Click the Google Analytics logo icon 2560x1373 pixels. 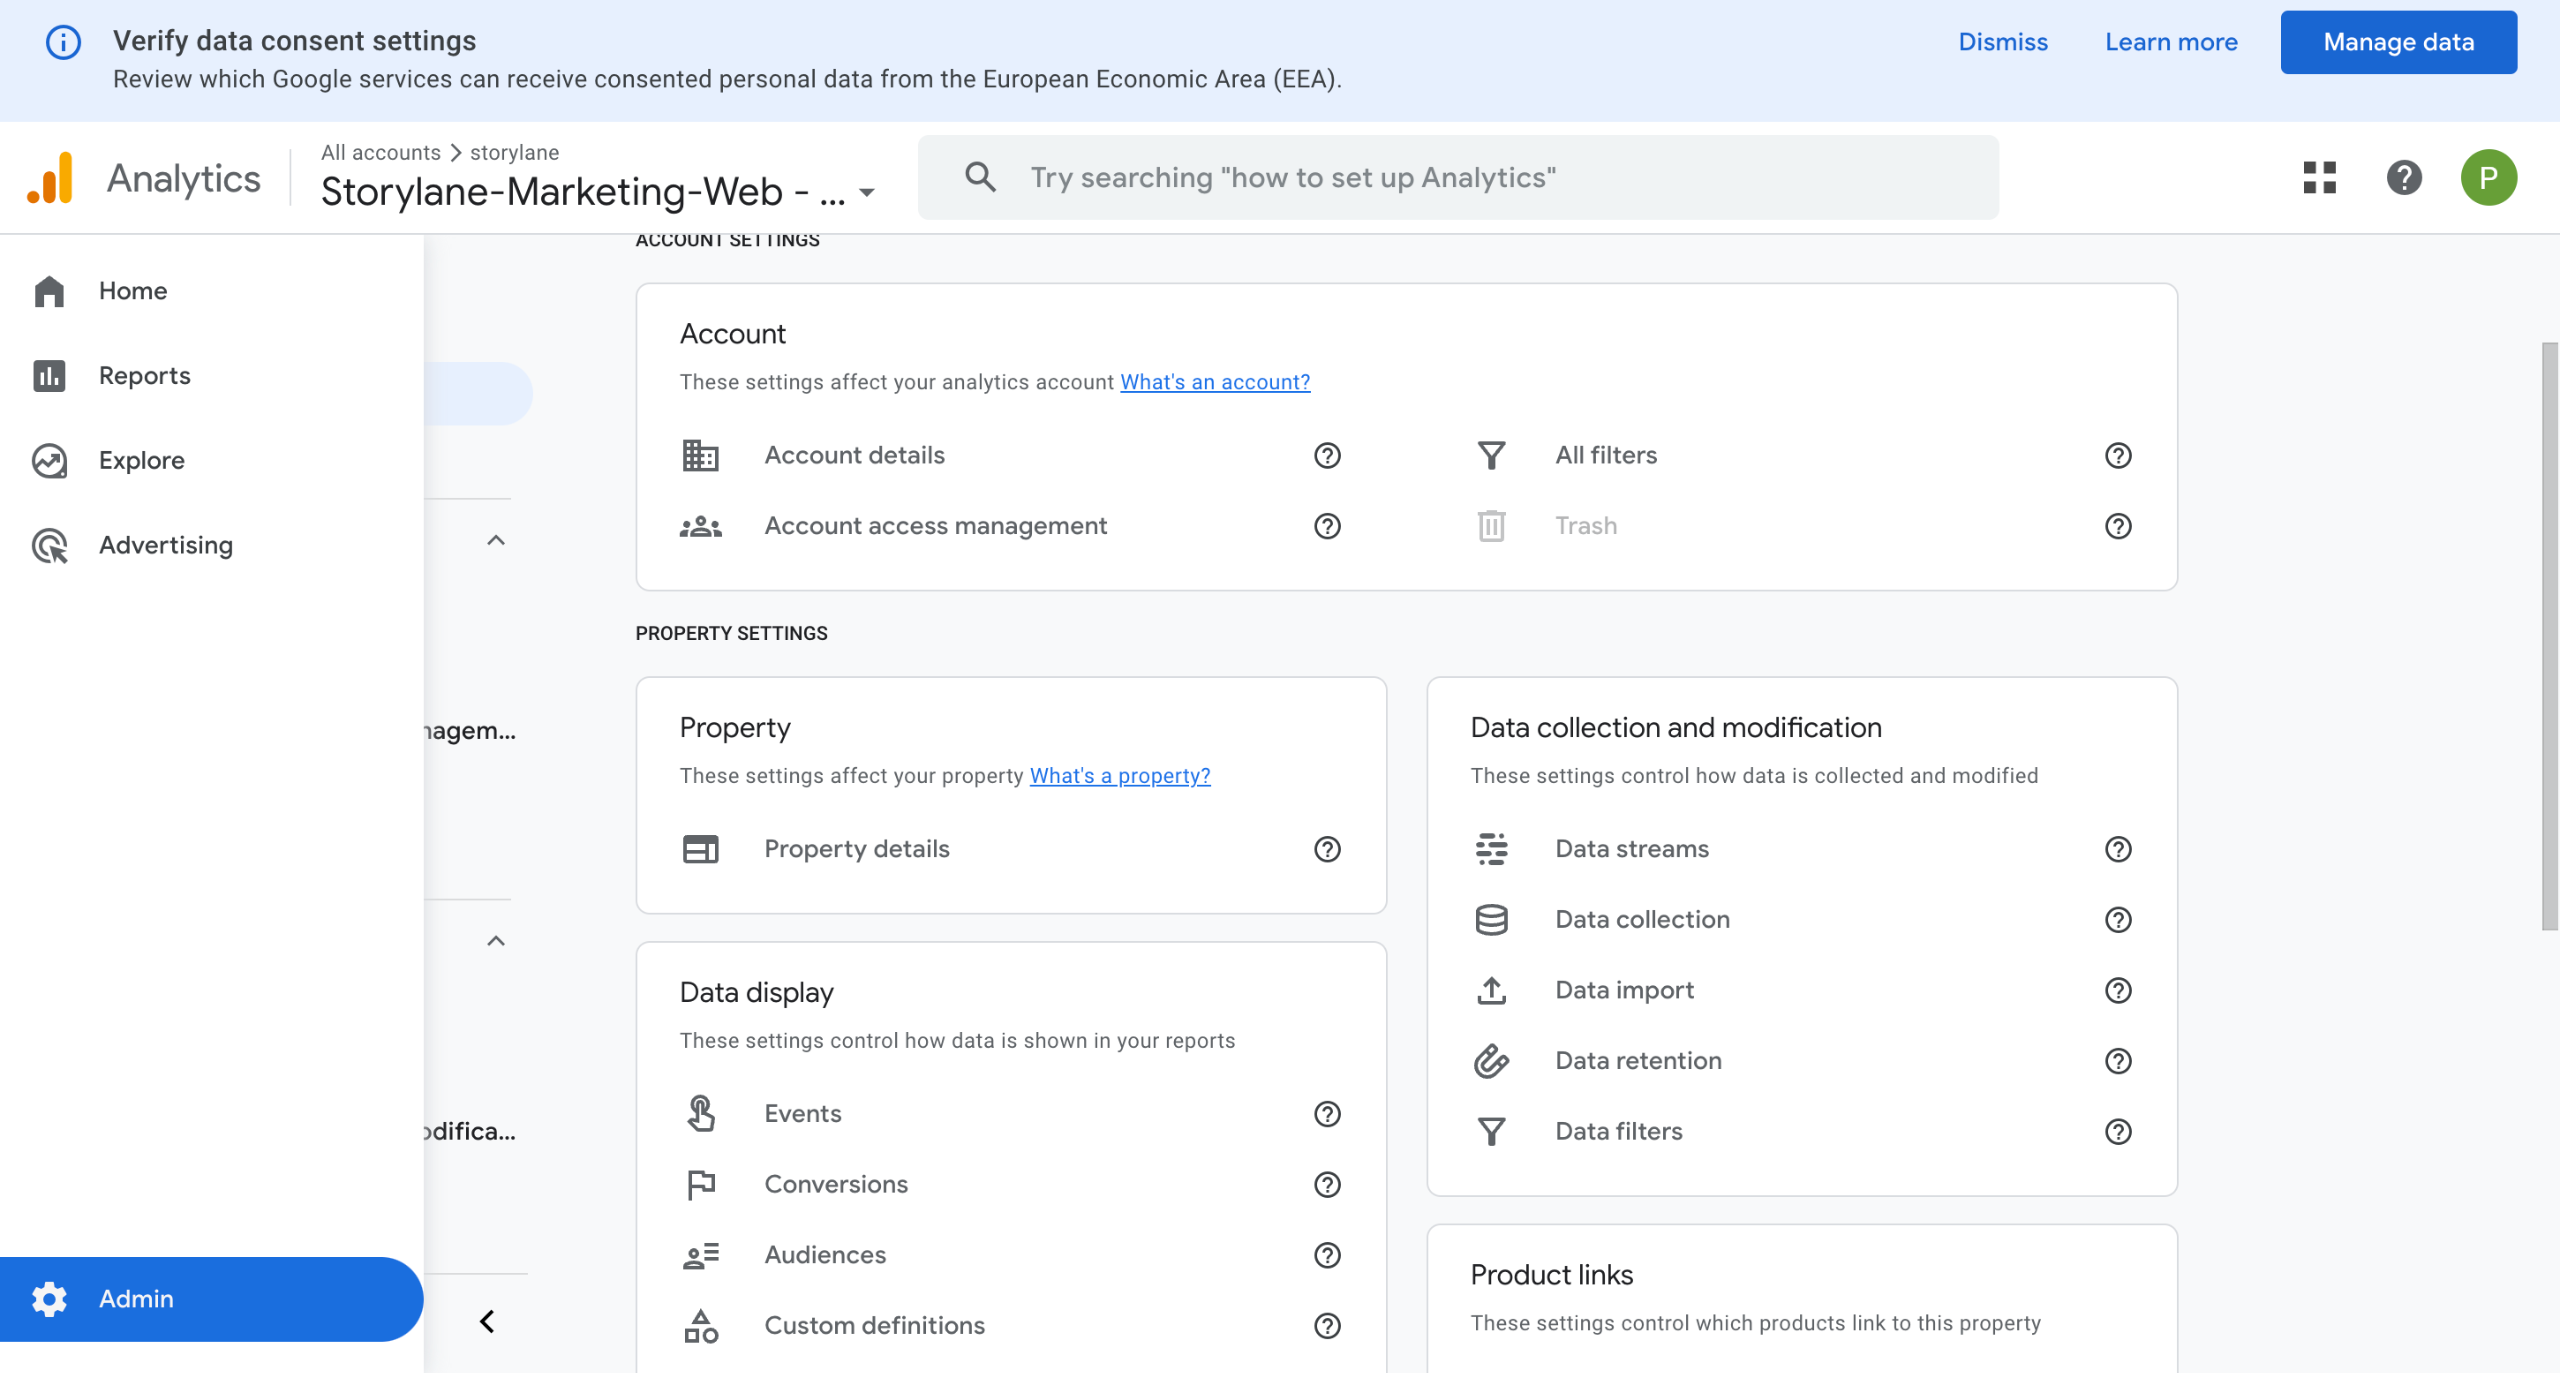50,178
